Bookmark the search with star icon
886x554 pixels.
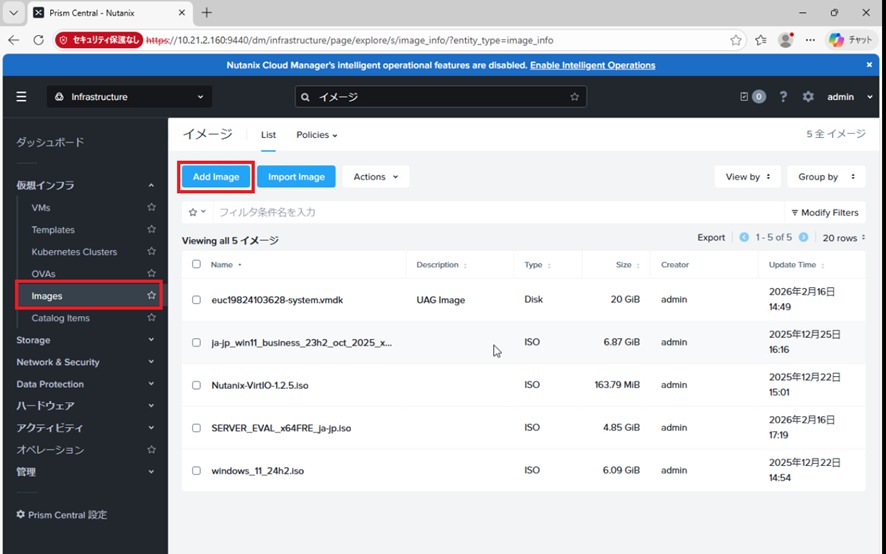click(575, 97)
